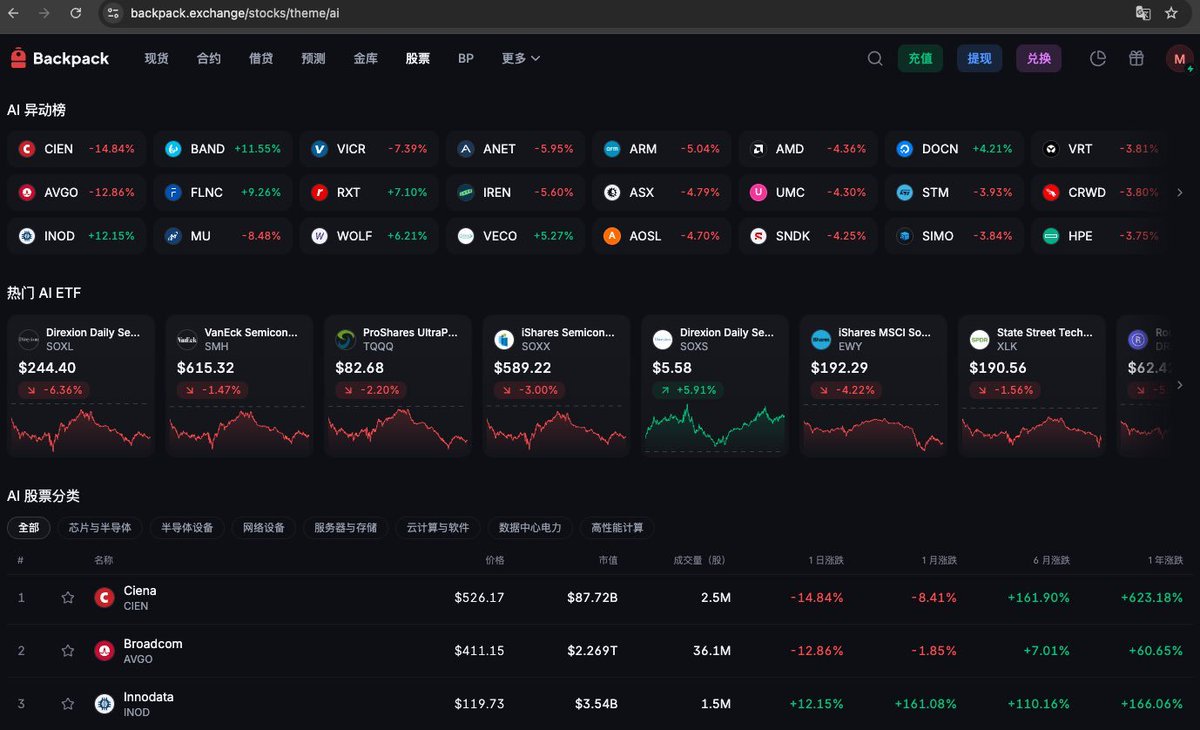Viewport: 1200px width, 730px height.
Task: Open the search magnifier icon
Action: coord(875,59)
